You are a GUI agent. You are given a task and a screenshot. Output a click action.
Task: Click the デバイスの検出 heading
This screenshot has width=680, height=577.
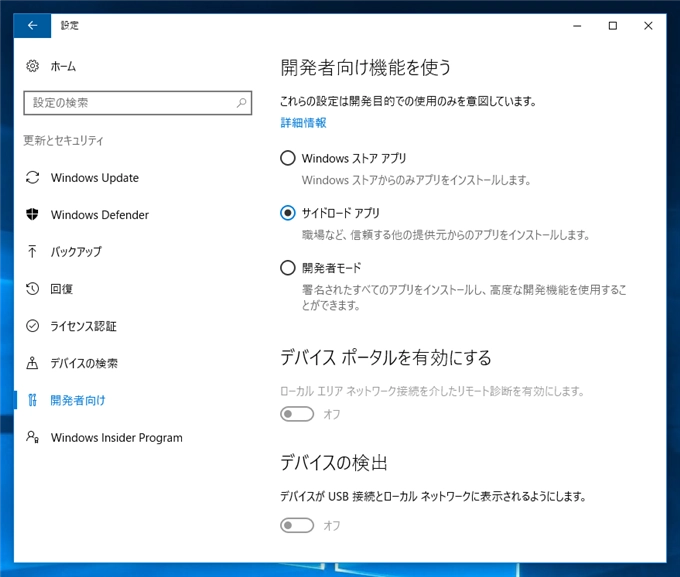[x=333, y=462]
